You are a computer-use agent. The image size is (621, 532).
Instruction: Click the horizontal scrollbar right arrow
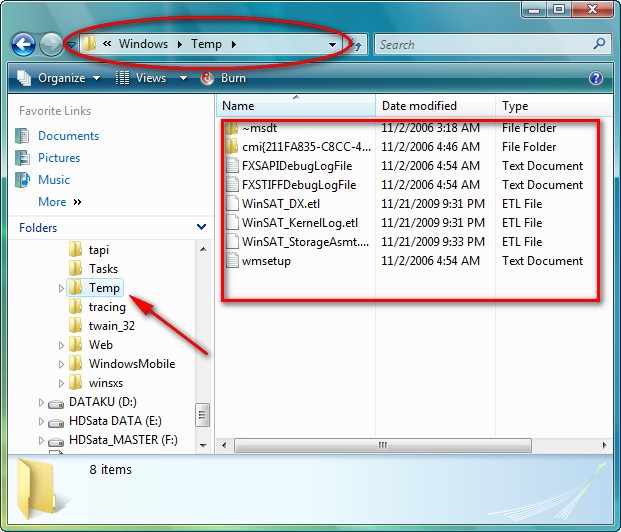tap(604, 445)
